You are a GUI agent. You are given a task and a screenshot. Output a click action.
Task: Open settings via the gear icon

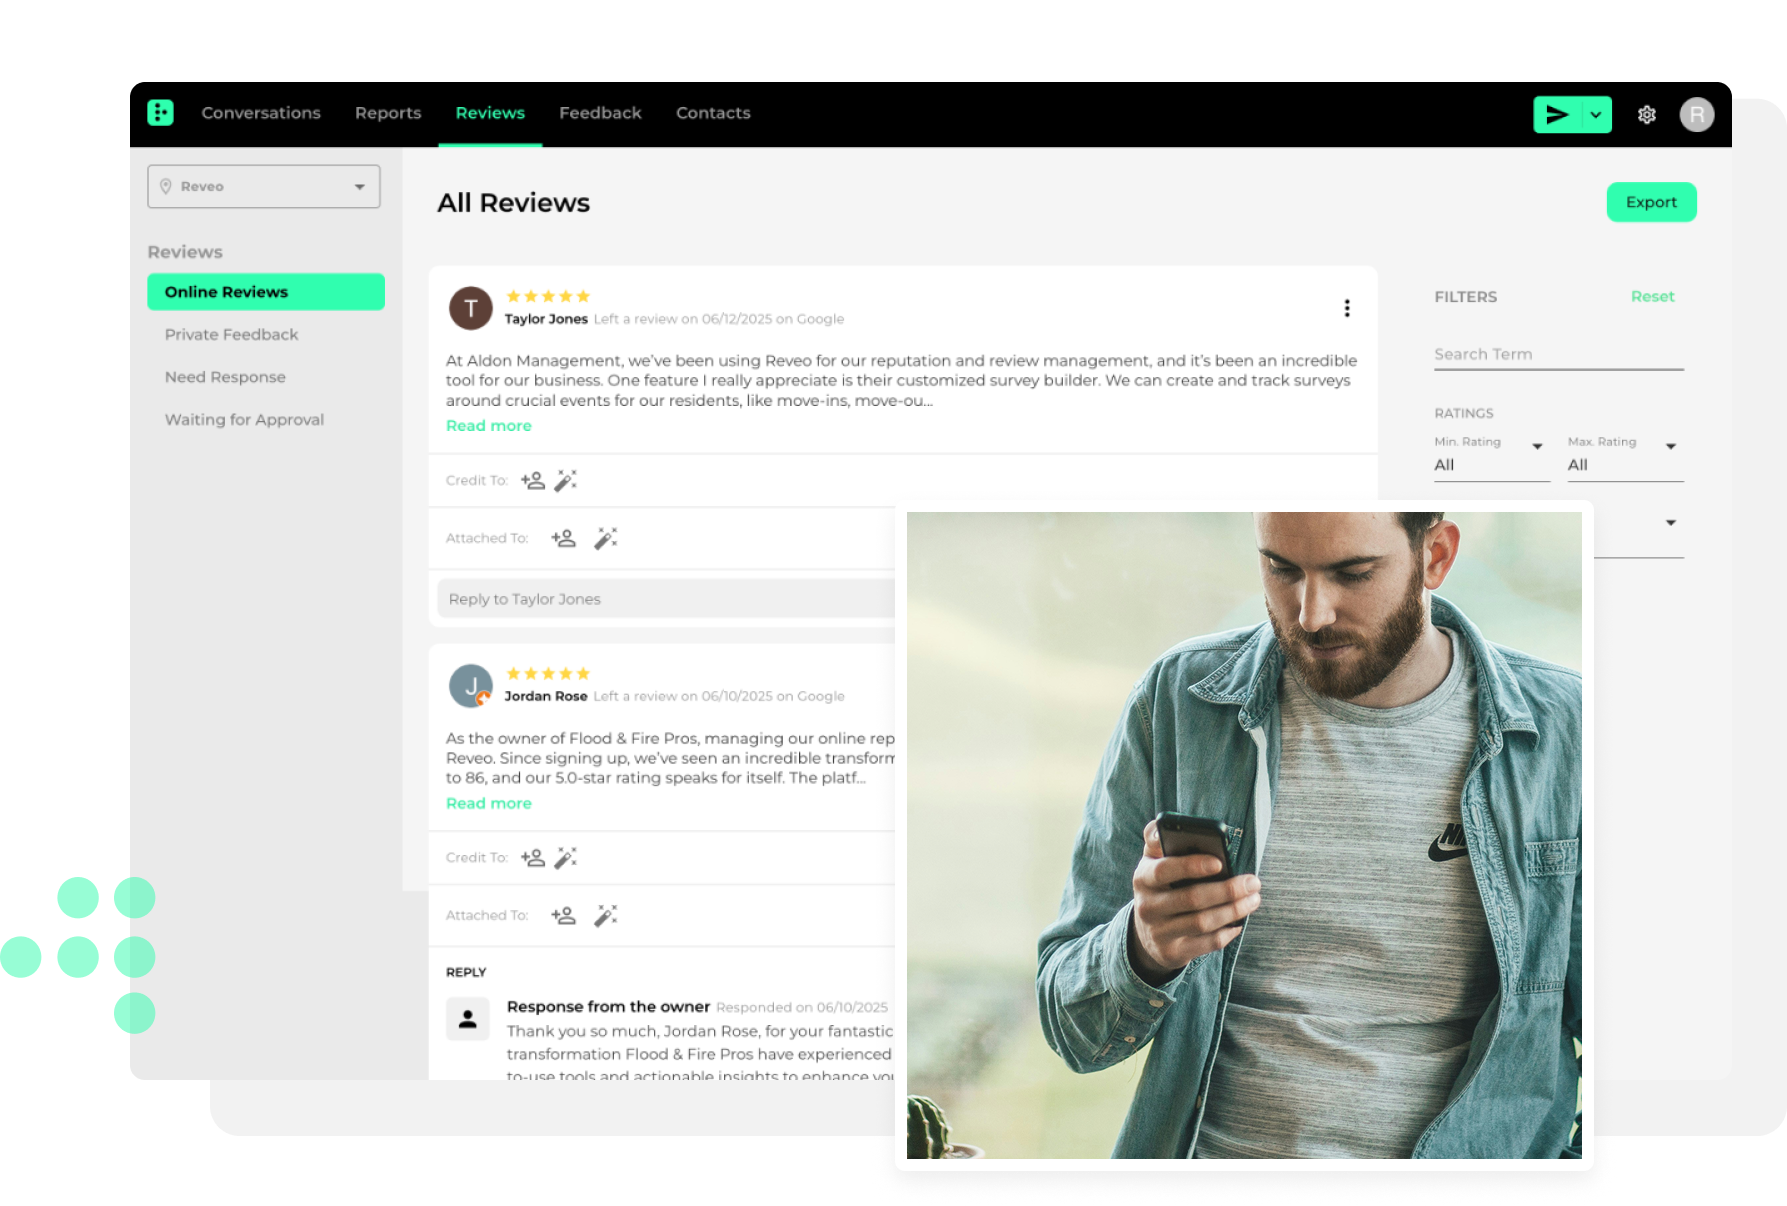point(1646,115)
